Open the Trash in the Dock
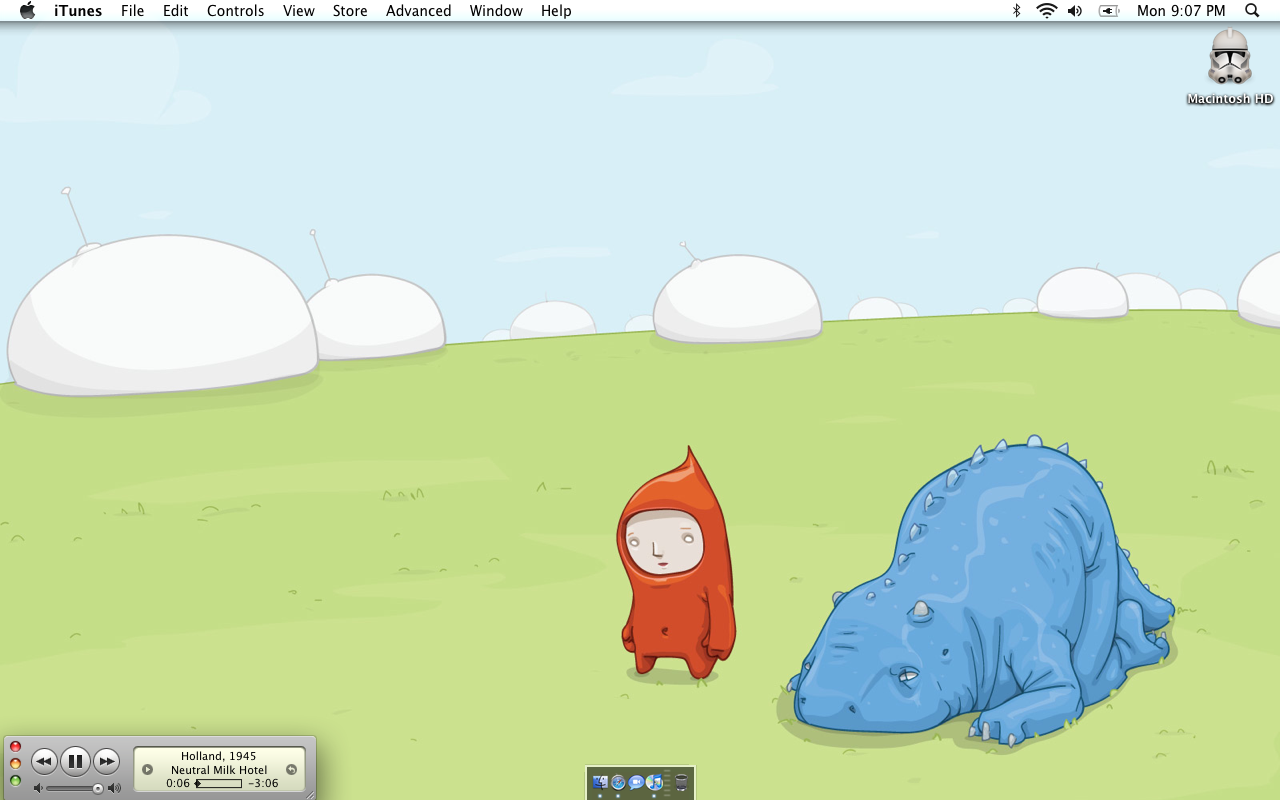Viewport: 1280px width, 800px height. 681,782
